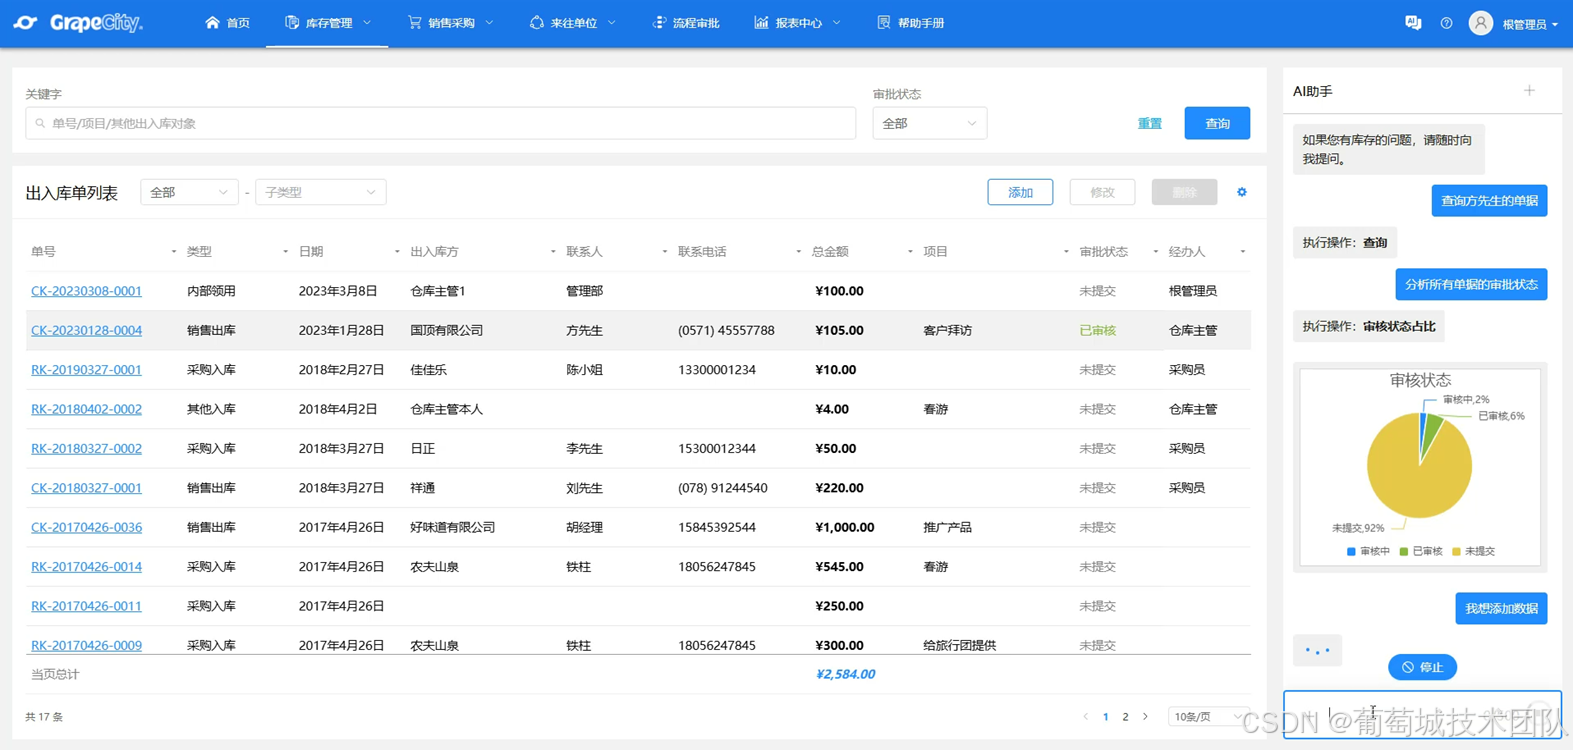This screenshot has width=1573, height=750.
Task: Open order RK-20190327-0001 link
Action: pos(86,370)
